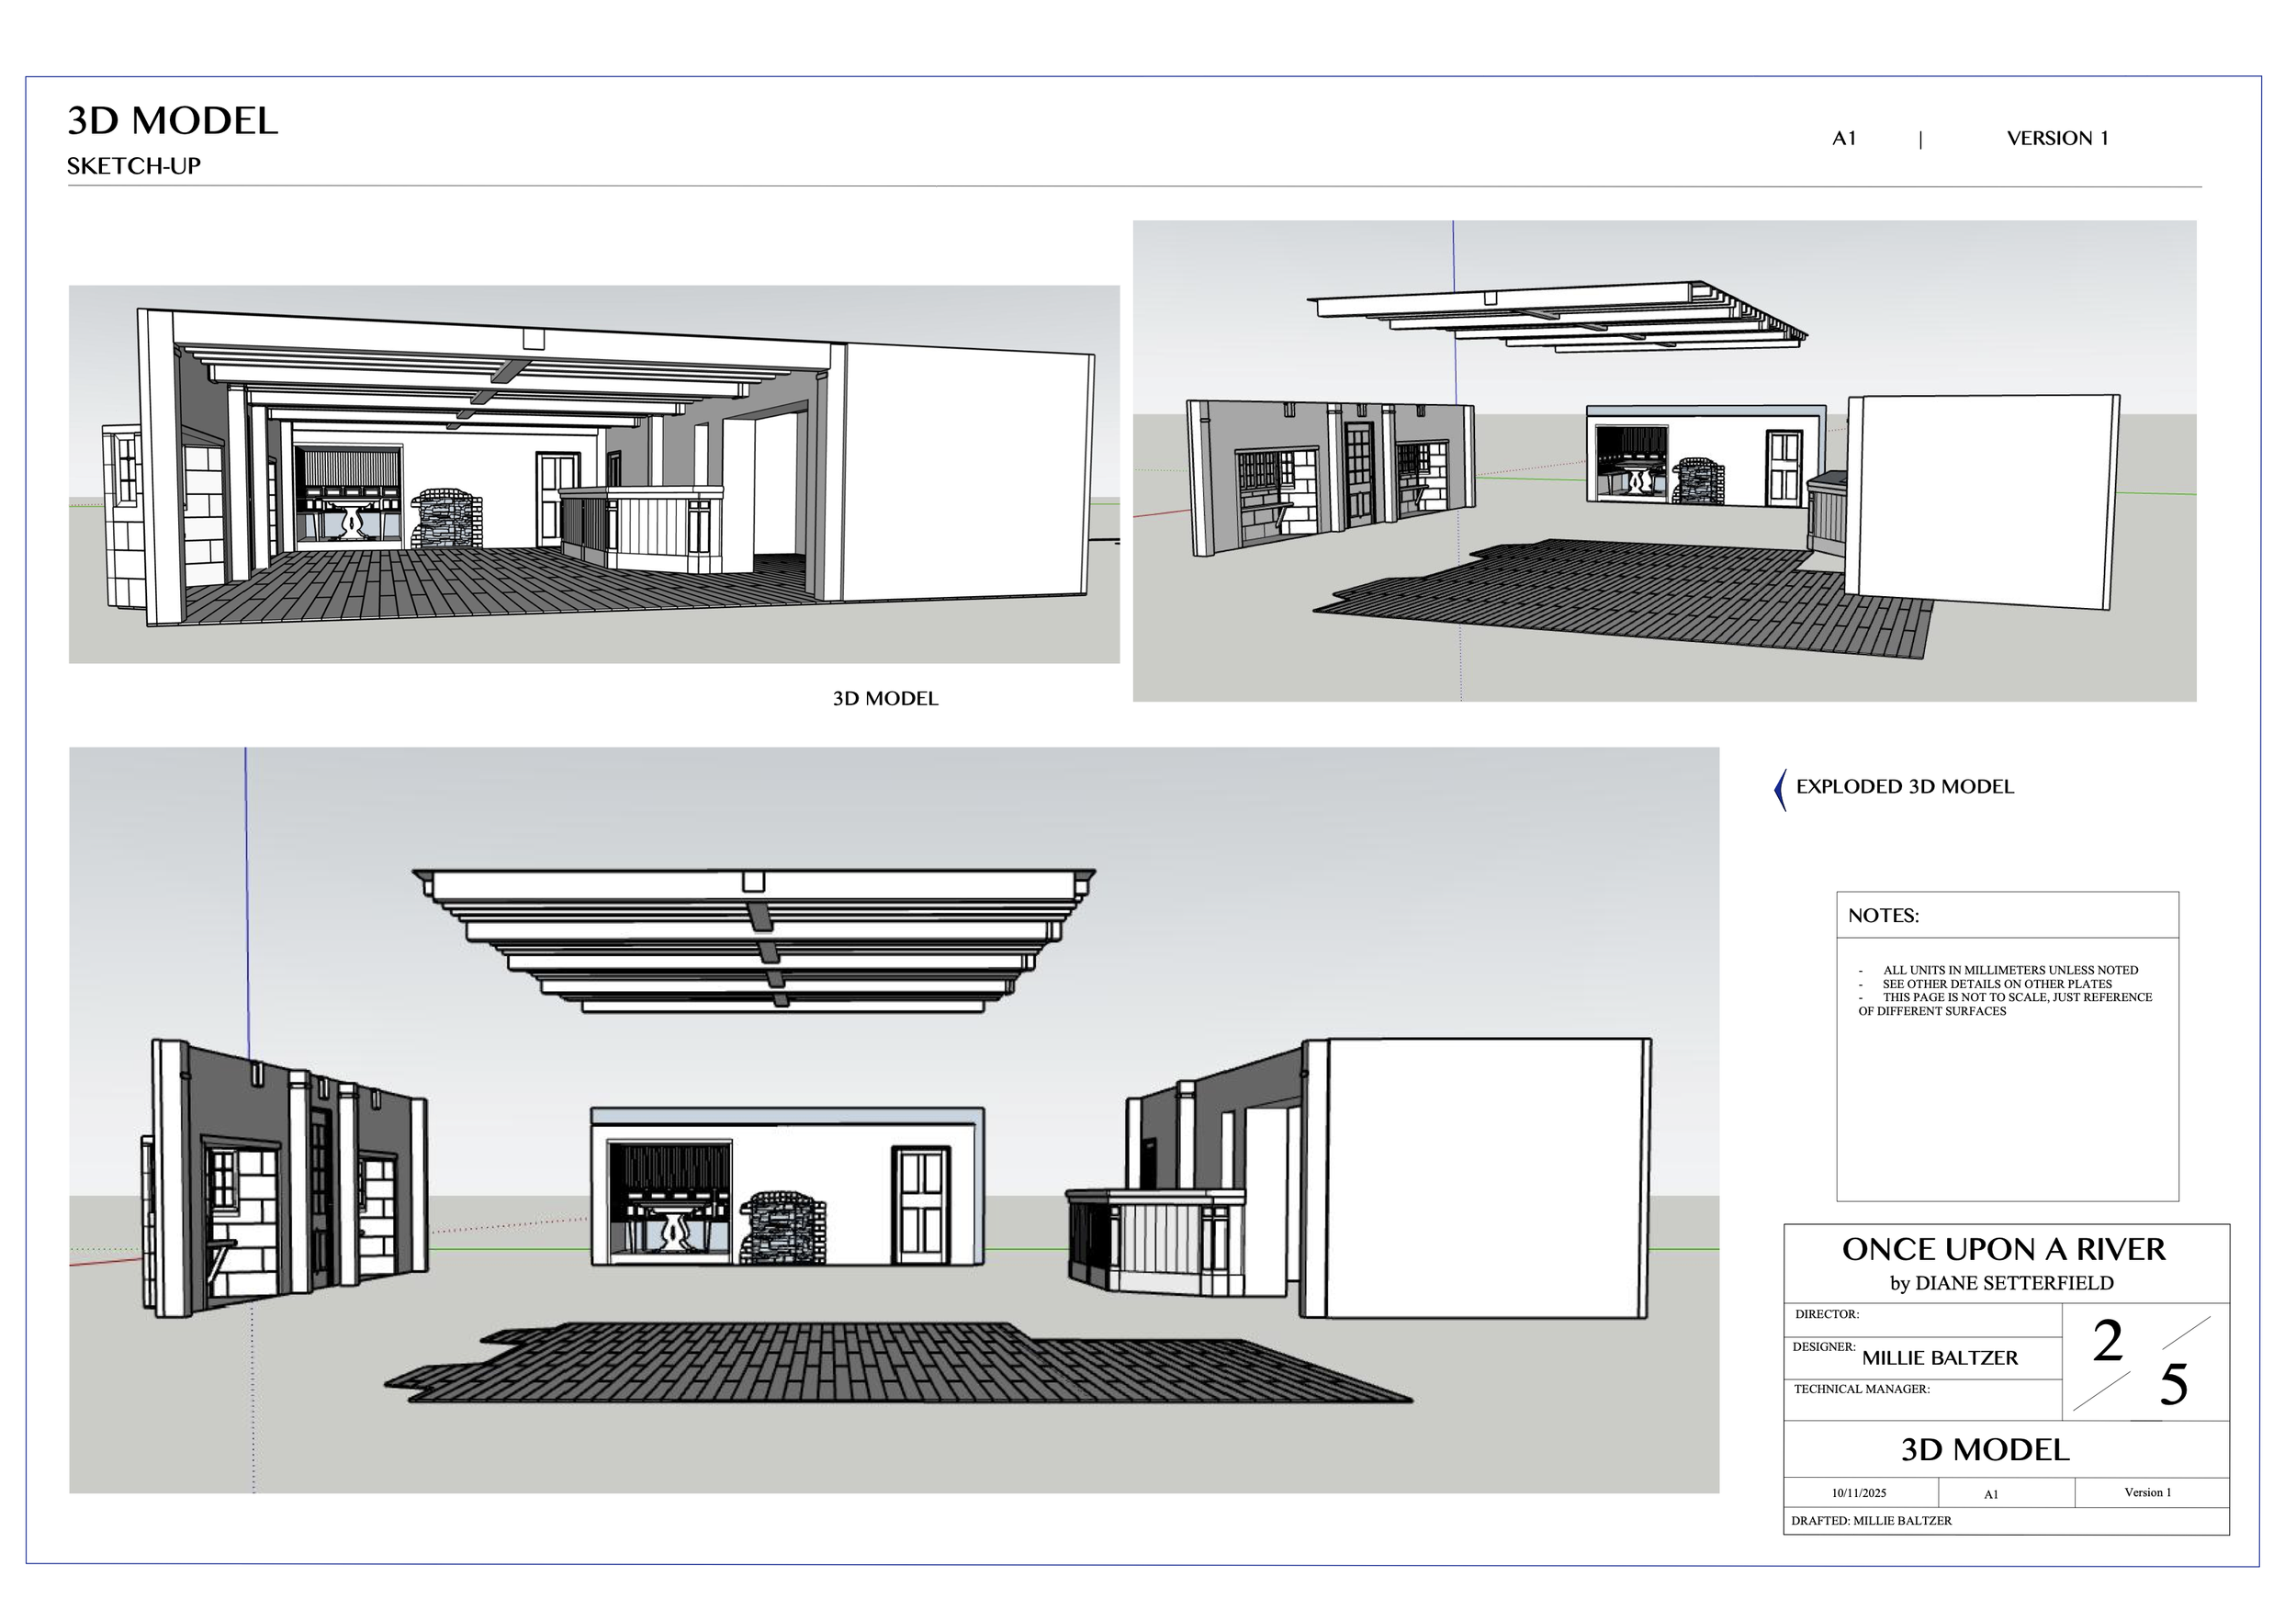
Task: Click the blue arrow beside 'EXPLODED 3D MODEL'
Action: click(x=1780, y=790)
